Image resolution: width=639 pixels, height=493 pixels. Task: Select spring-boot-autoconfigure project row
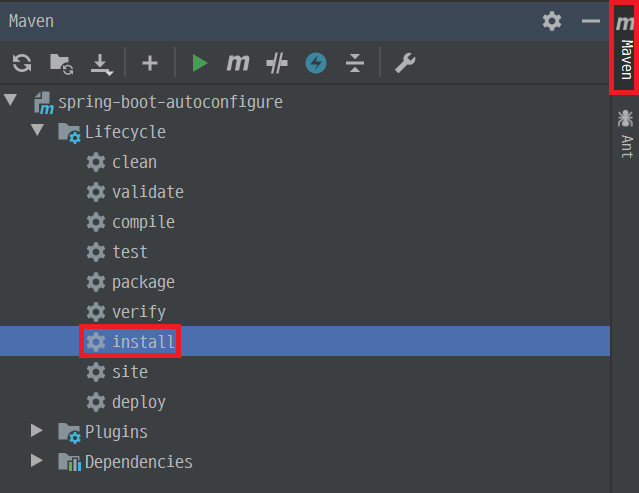(x=305, y=102)
